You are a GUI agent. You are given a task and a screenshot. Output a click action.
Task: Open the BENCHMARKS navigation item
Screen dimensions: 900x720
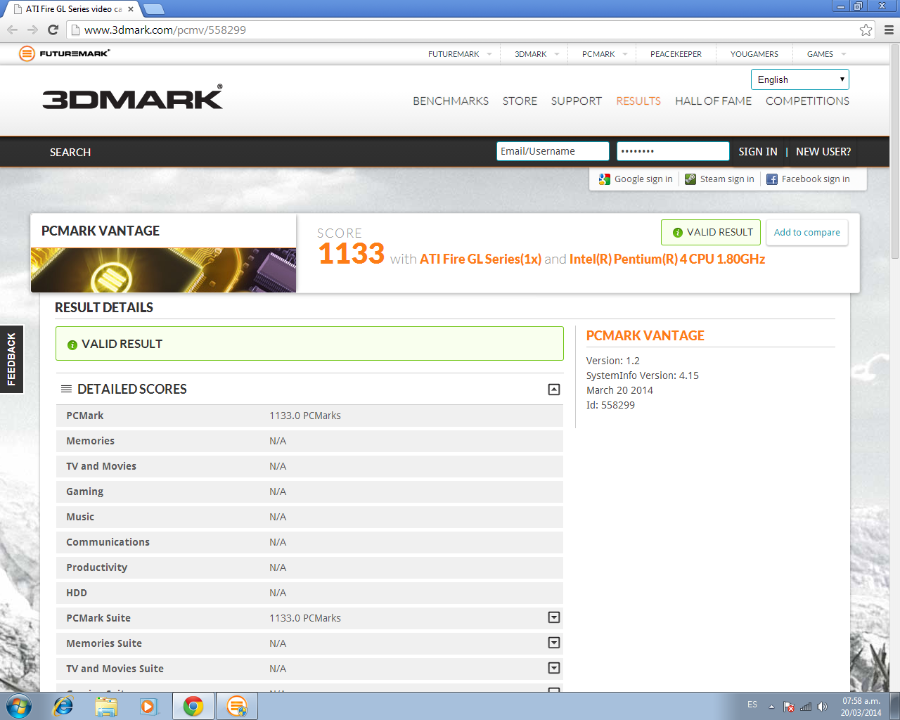pos(451,101)
